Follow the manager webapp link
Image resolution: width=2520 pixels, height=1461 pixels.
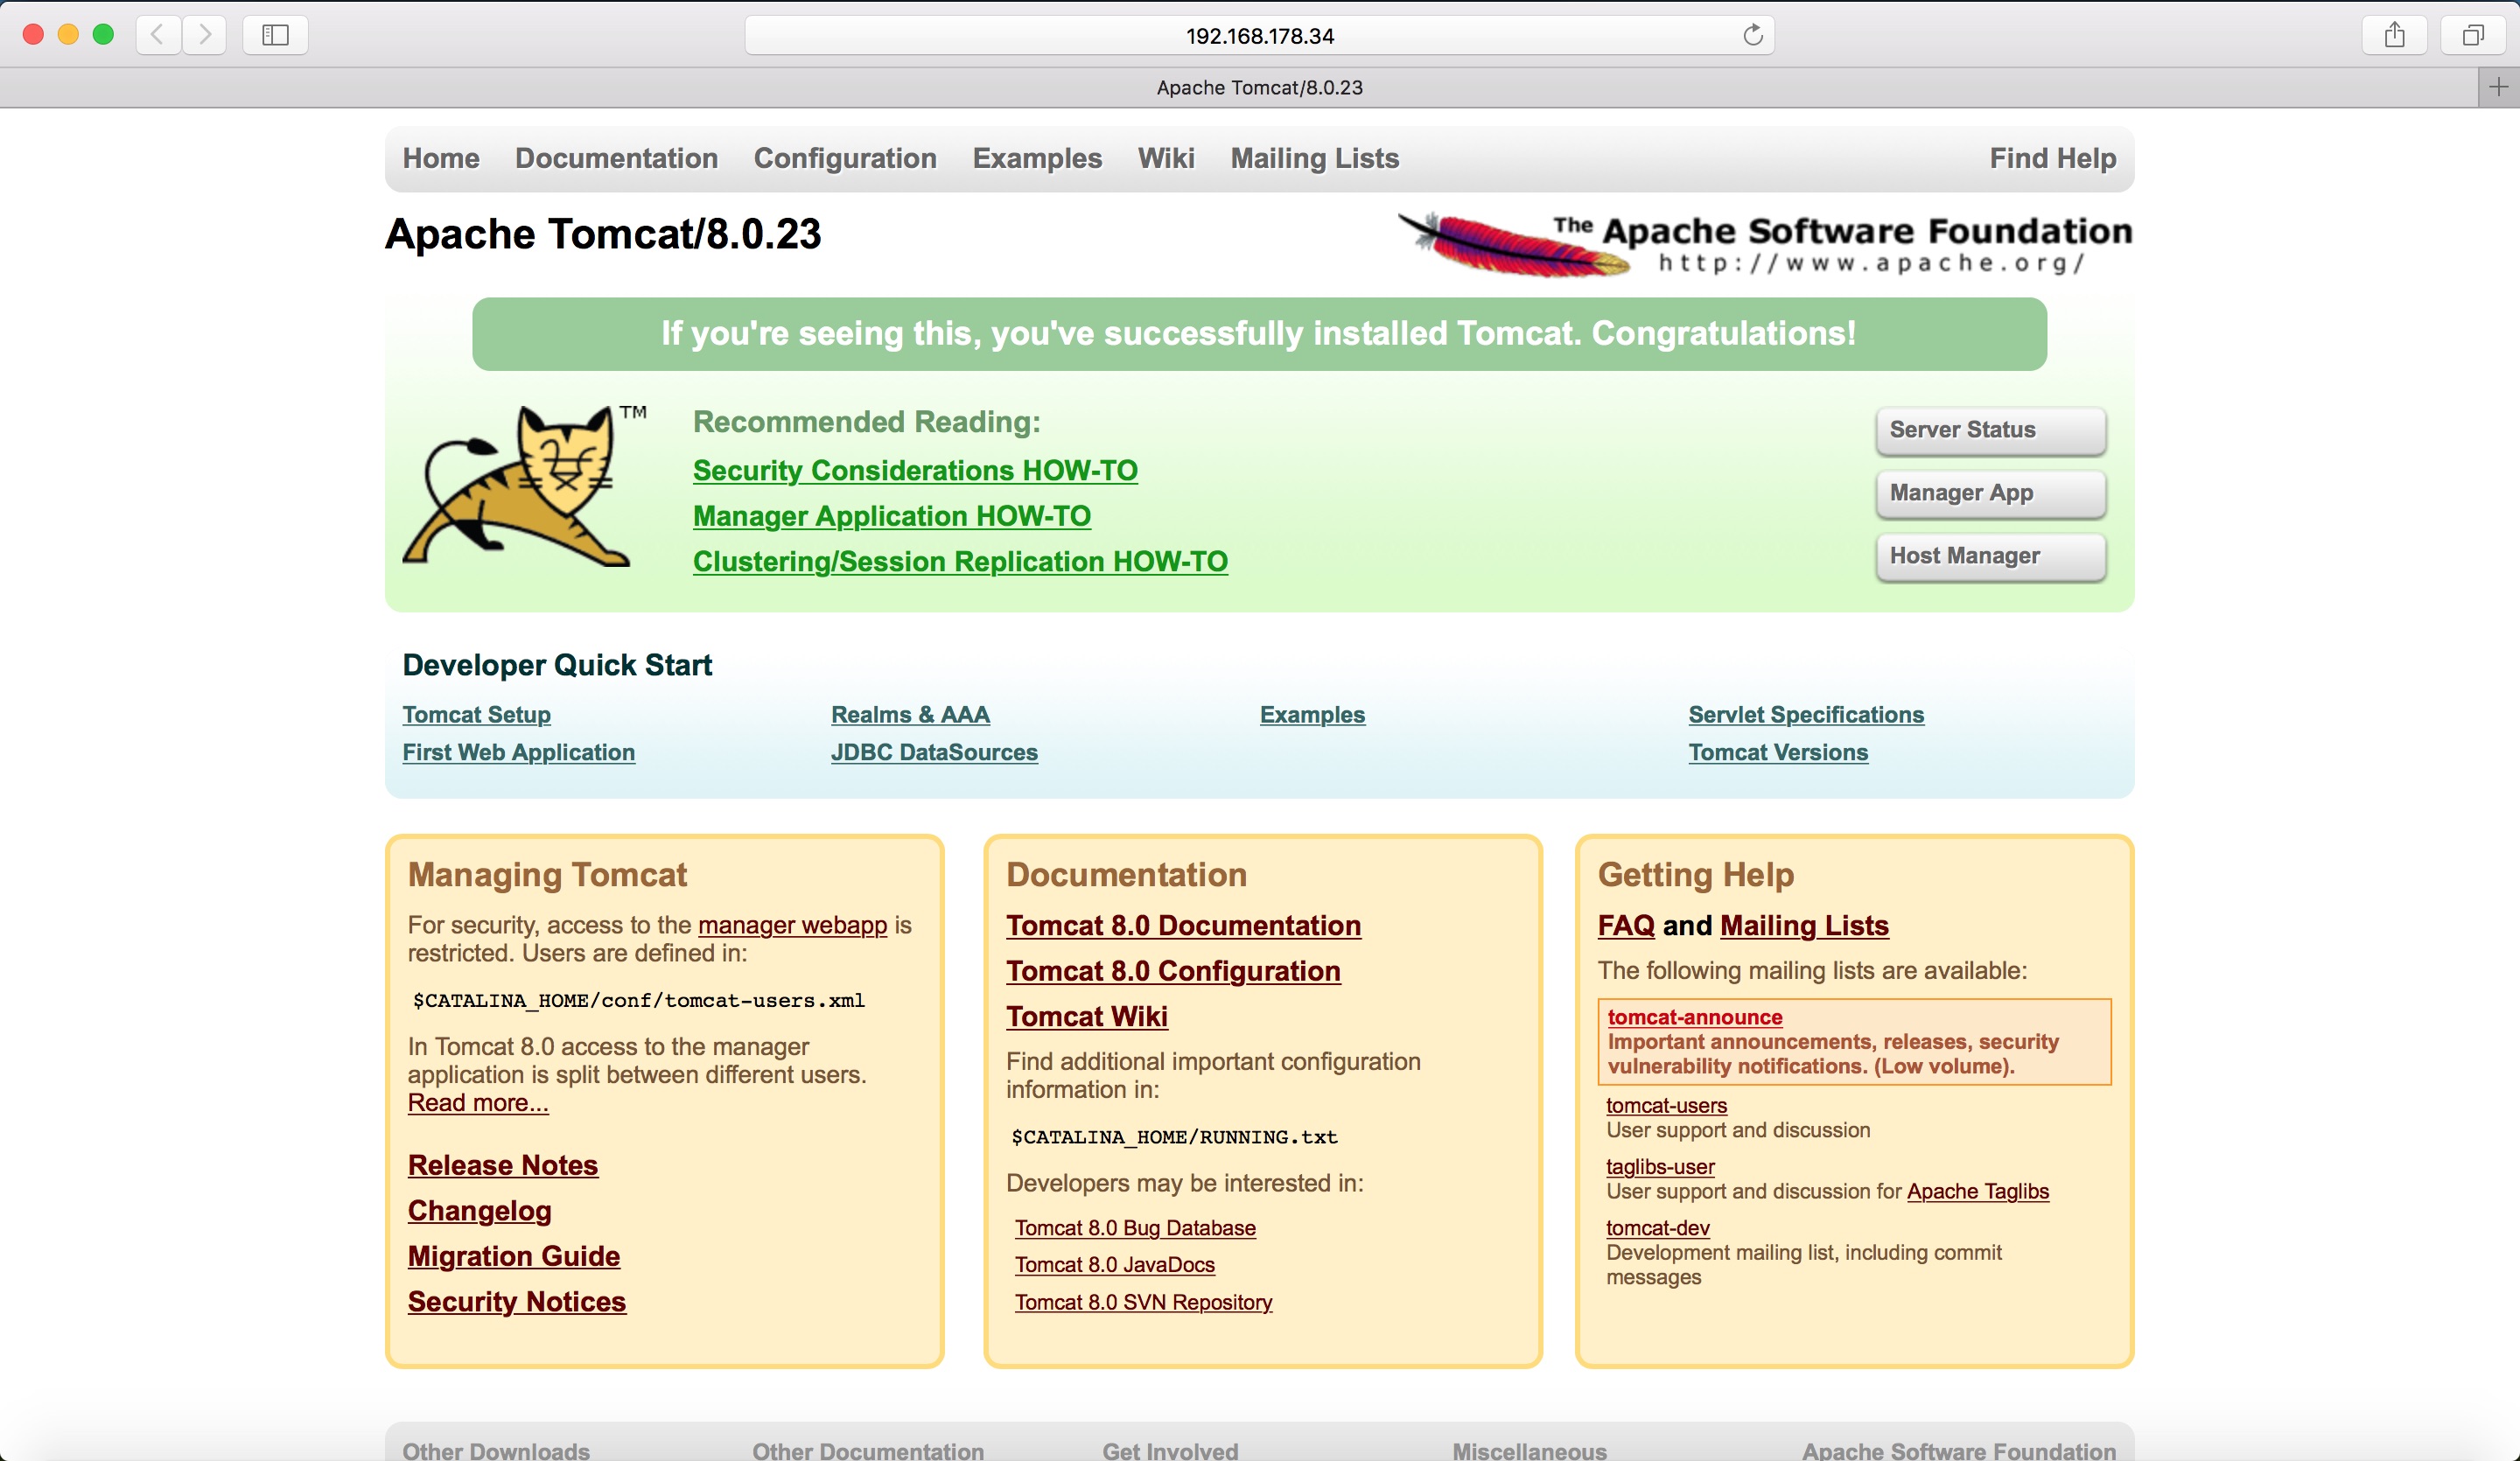(792, 925)
